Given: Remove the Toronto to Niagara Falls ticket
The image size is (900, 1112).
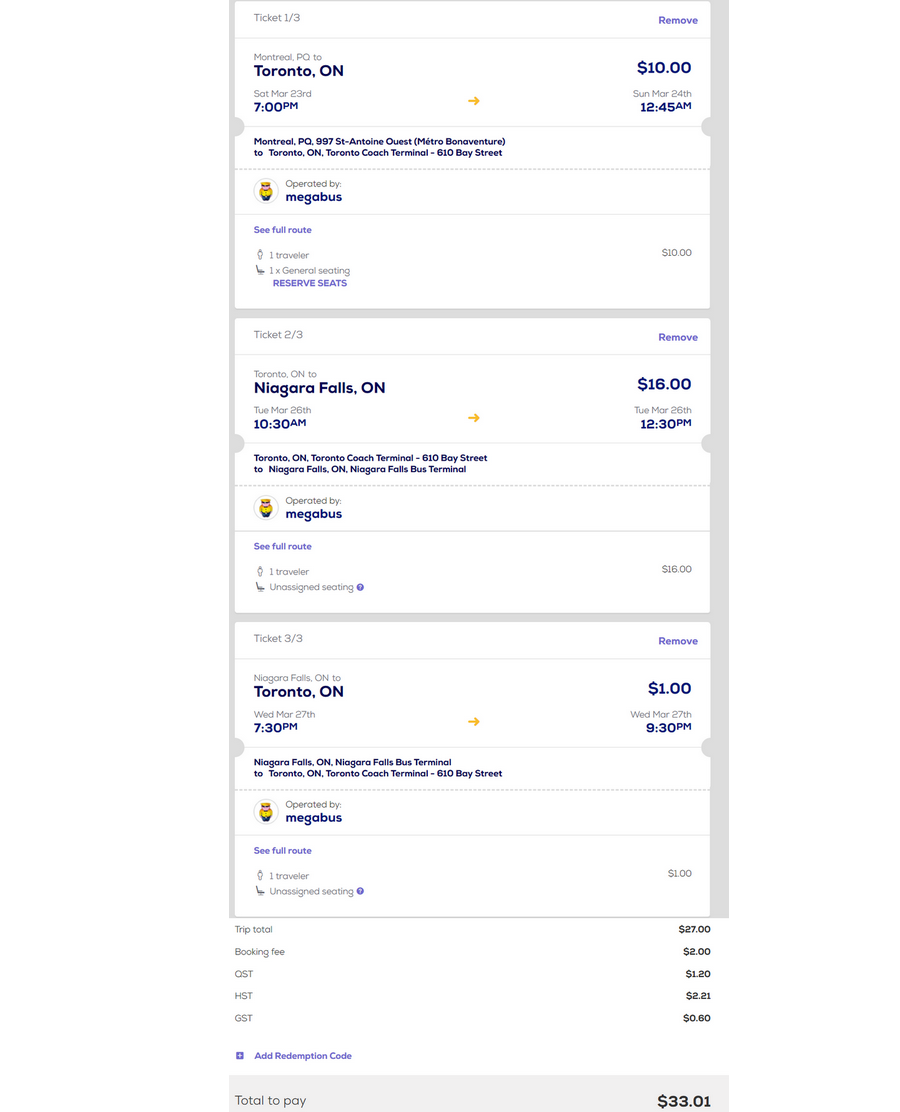Looking at the screenshot, I should click(678, 338).
